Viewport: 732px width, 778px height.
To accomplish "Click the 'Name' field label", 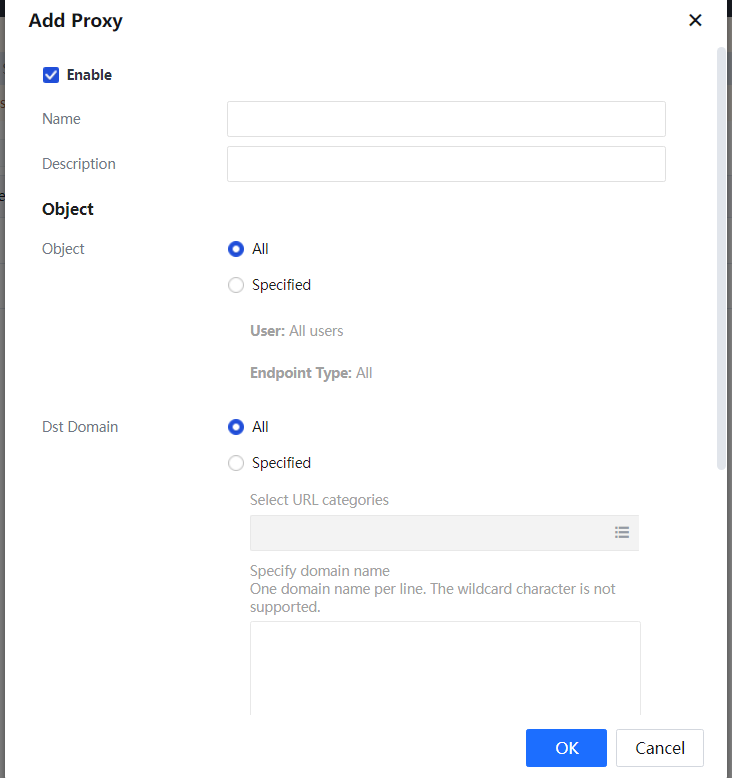I will pos(61,119).
